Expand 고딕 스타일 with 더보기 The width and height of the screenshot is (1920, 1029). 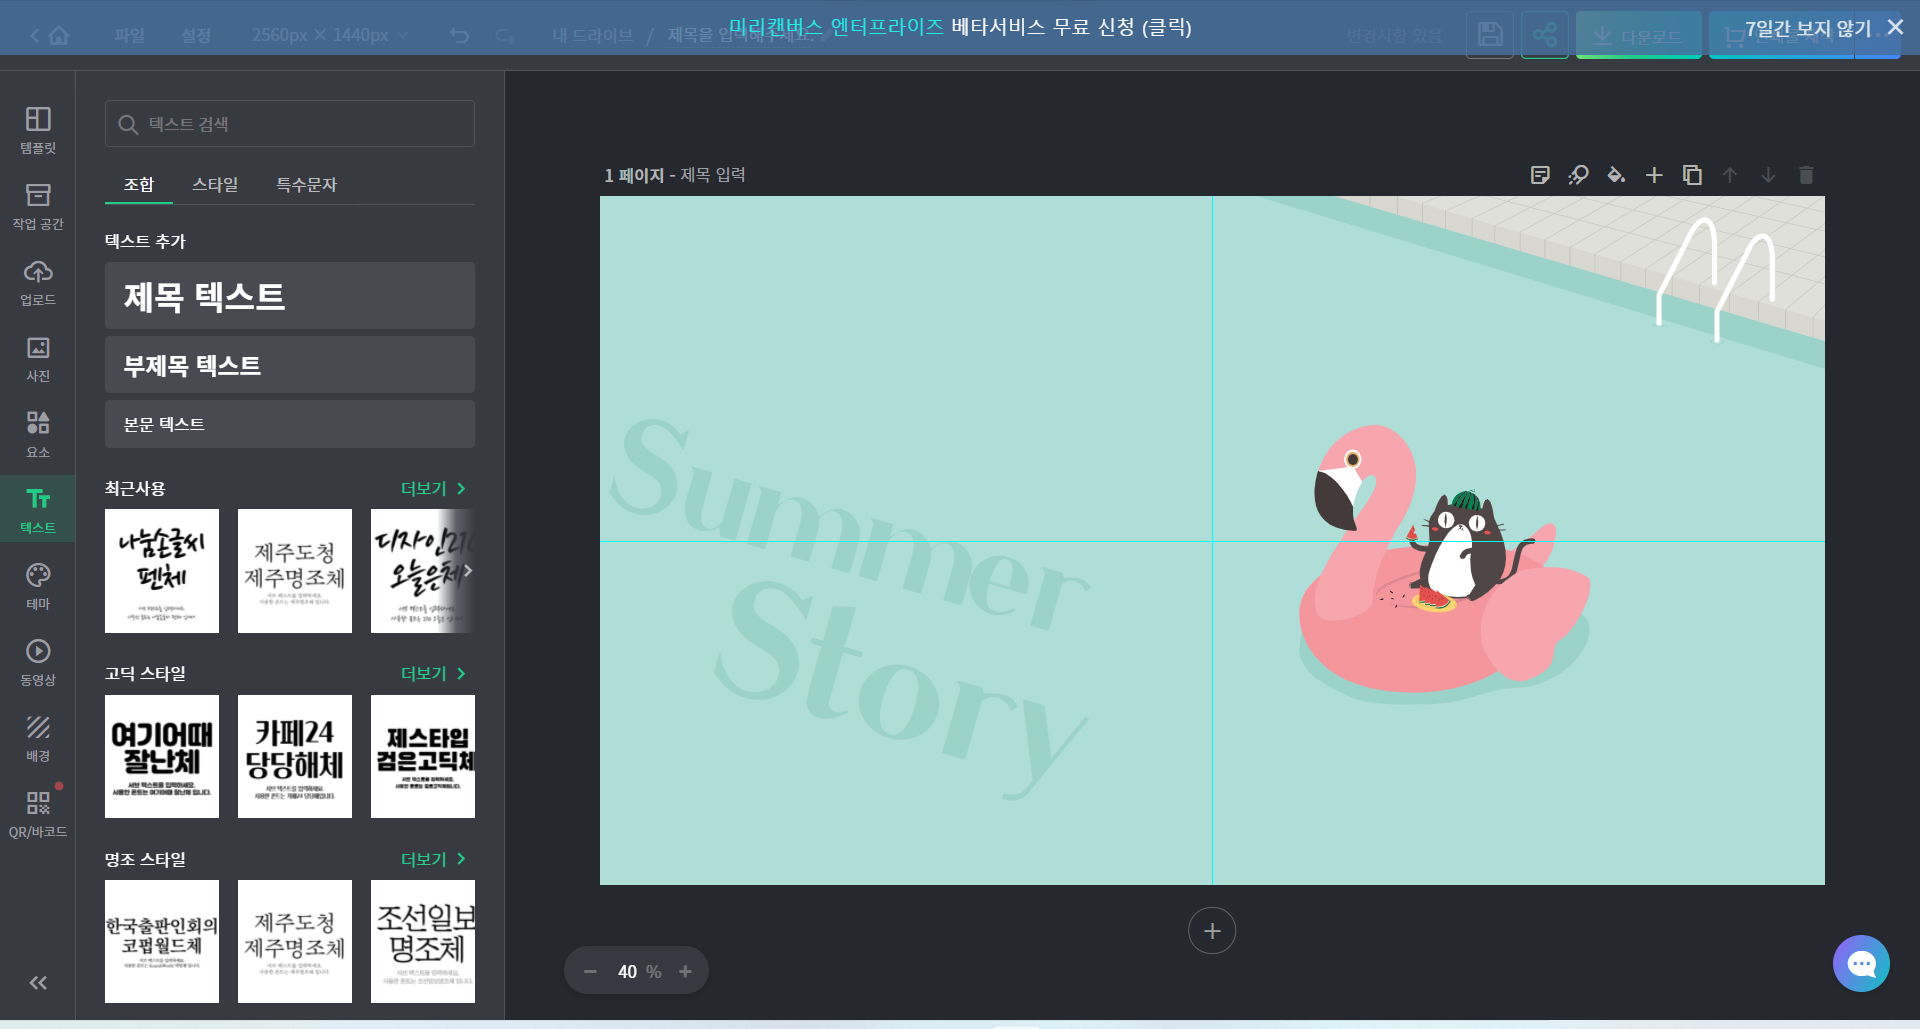click(x=434, y=673)
